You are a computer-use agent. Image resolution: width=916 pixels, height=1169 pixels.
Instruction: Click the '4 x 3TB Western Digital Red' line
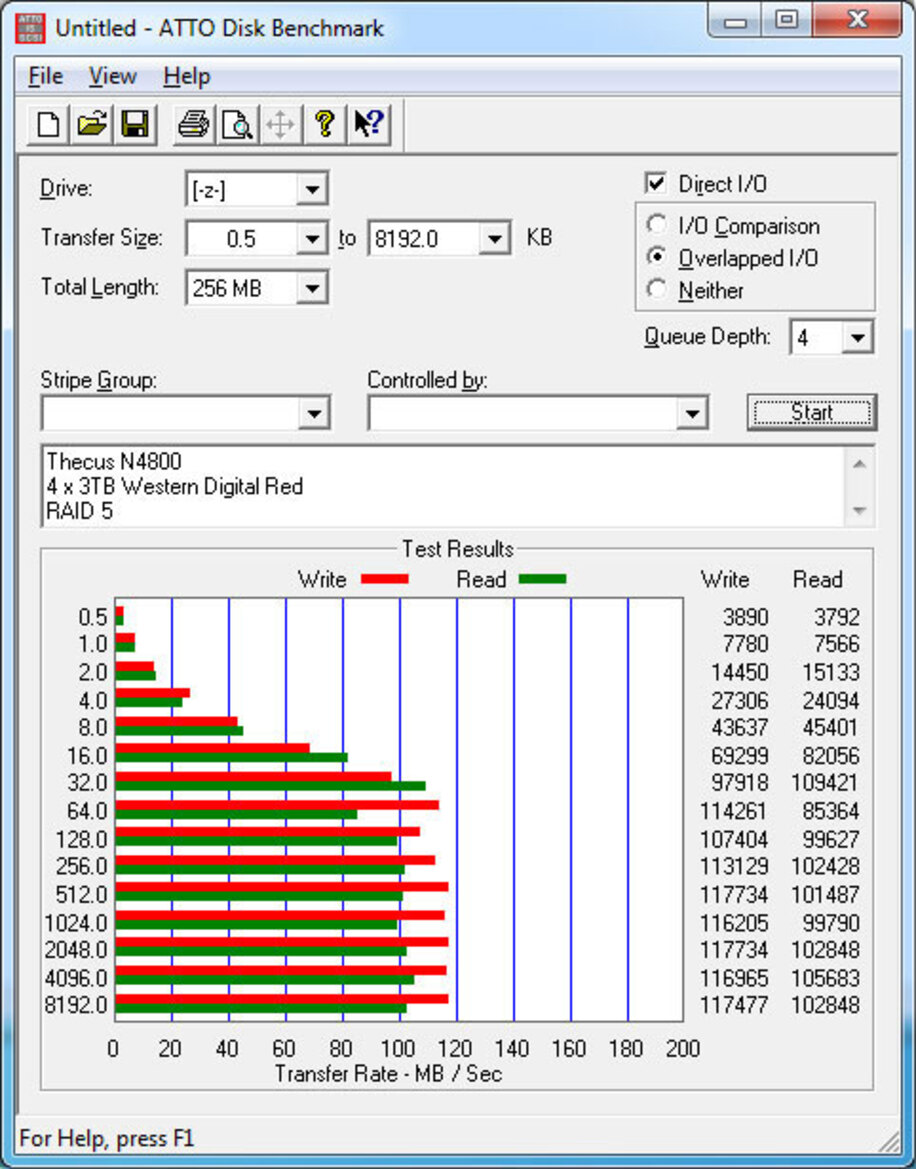tap(174, 487)
